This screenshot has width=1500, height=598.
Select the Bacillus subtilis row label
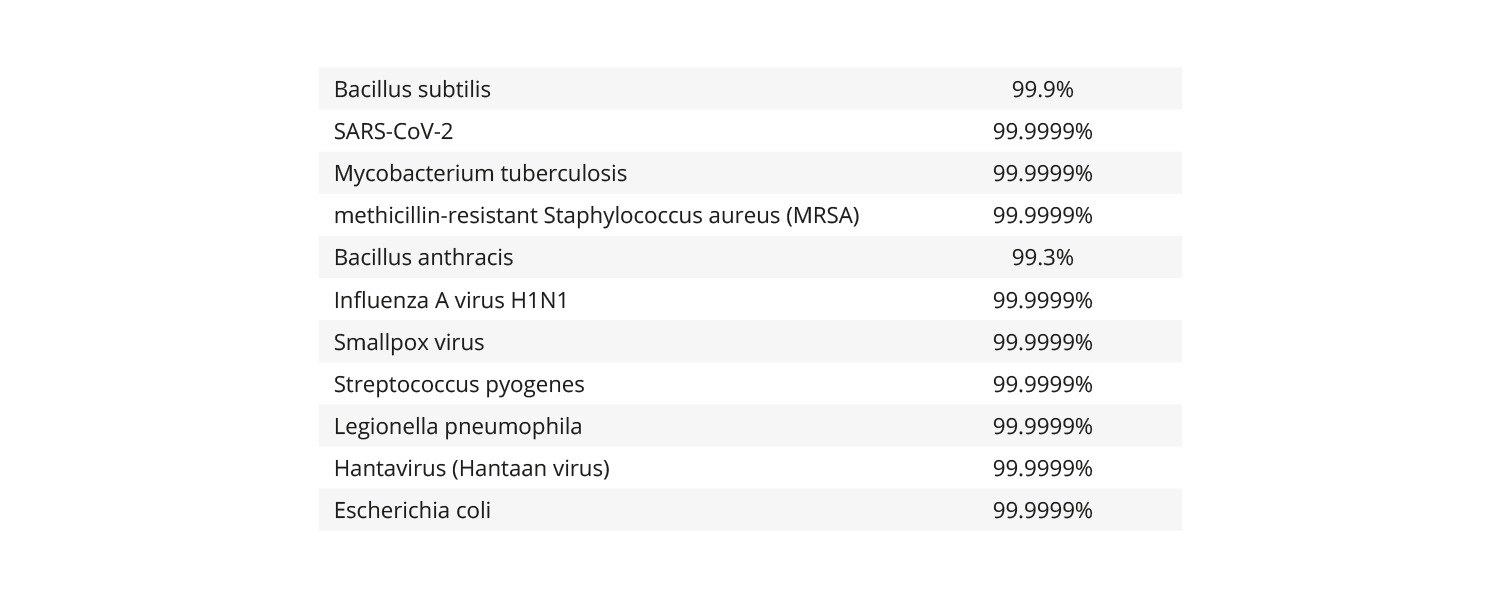(412, 89)
